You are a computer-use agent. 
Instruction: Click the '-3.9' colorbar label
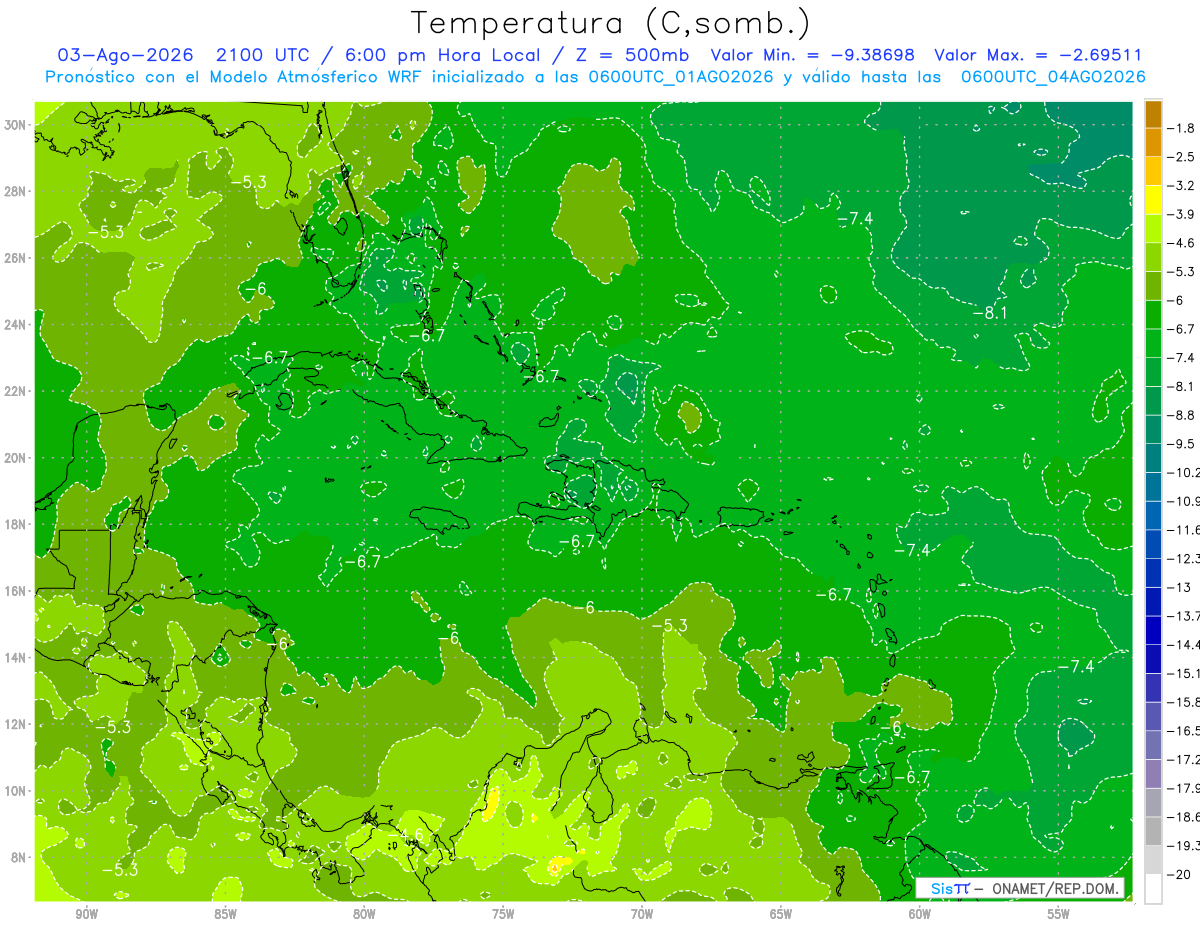coord(1182,214)
